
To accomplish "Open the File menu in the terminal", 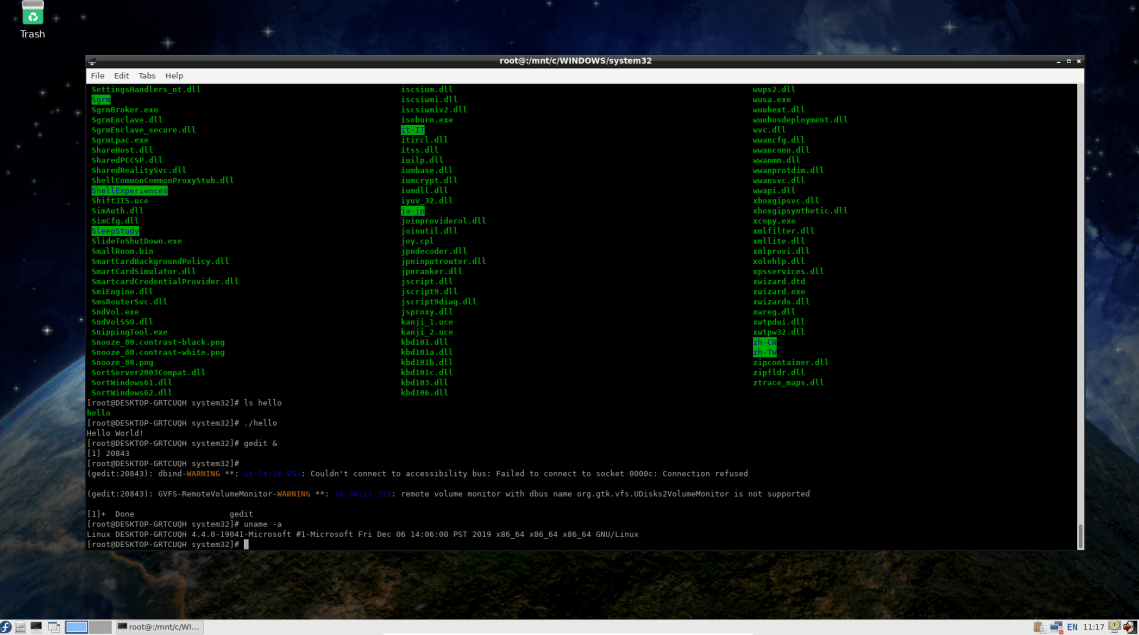I will click(x=97, y=75).
